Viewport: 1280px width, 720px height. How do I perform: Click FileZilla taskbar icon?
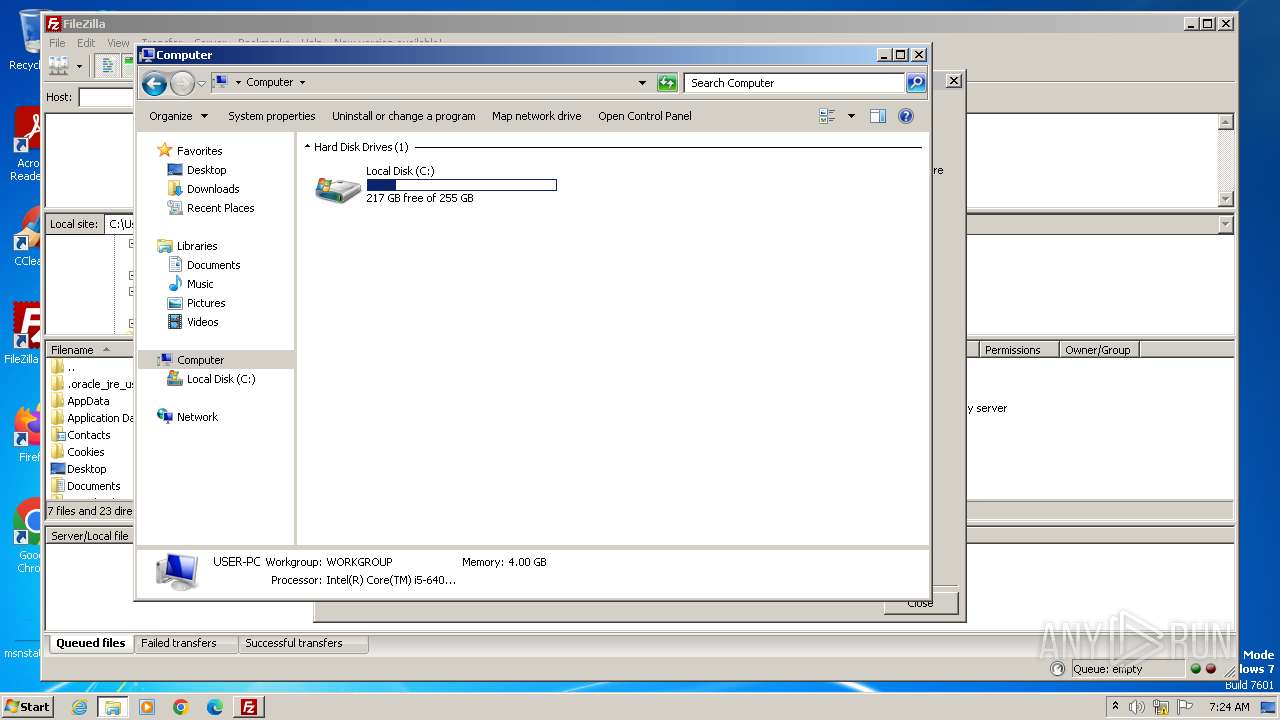tap(249, 707)
